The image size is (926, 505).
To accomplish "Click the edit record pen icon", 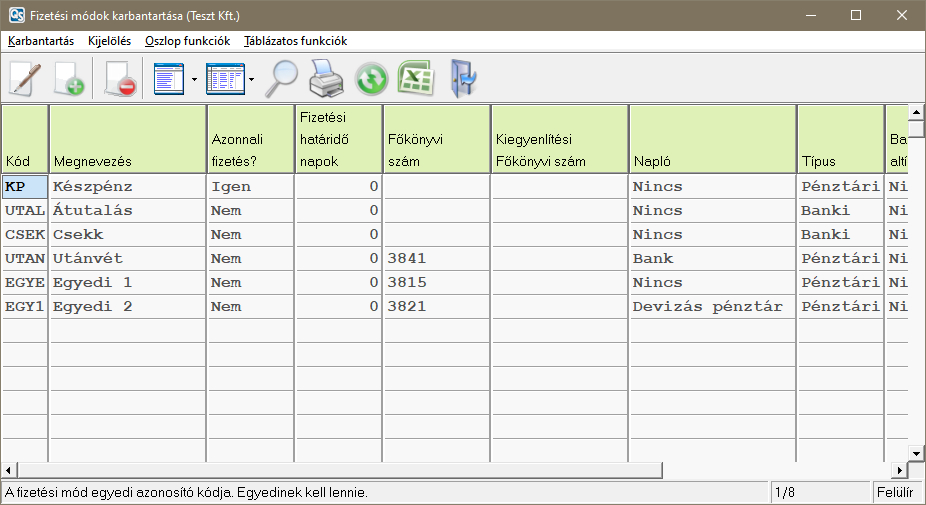I will [24, 78].
